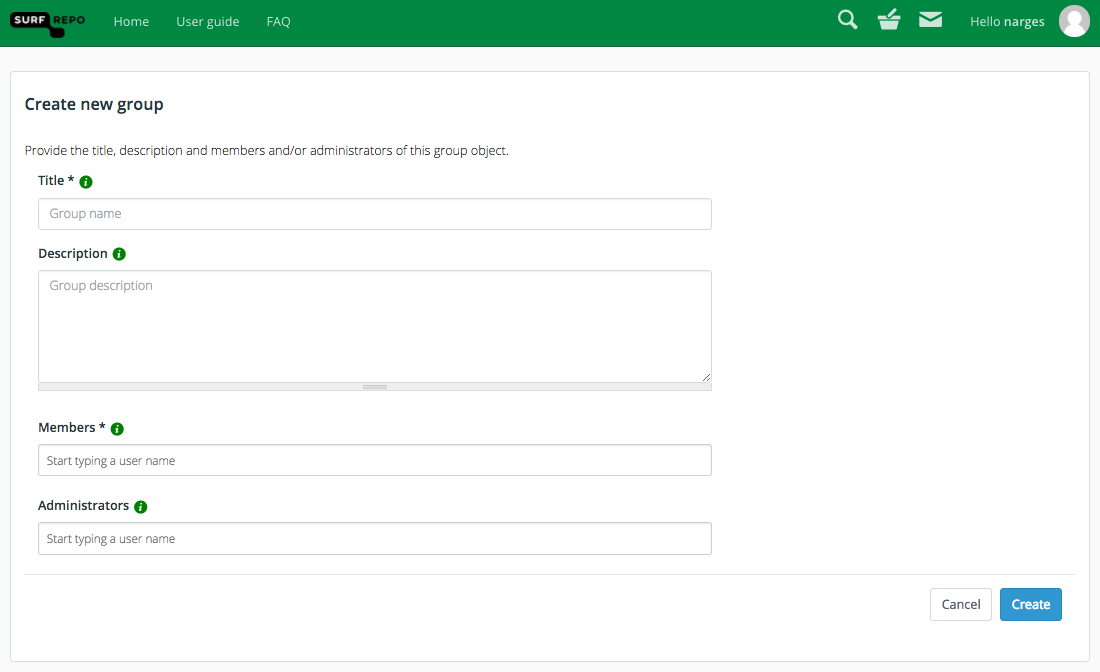Focus the Group name title field
The width and height of the screenshot is (1100, 672).
point(375,214)
